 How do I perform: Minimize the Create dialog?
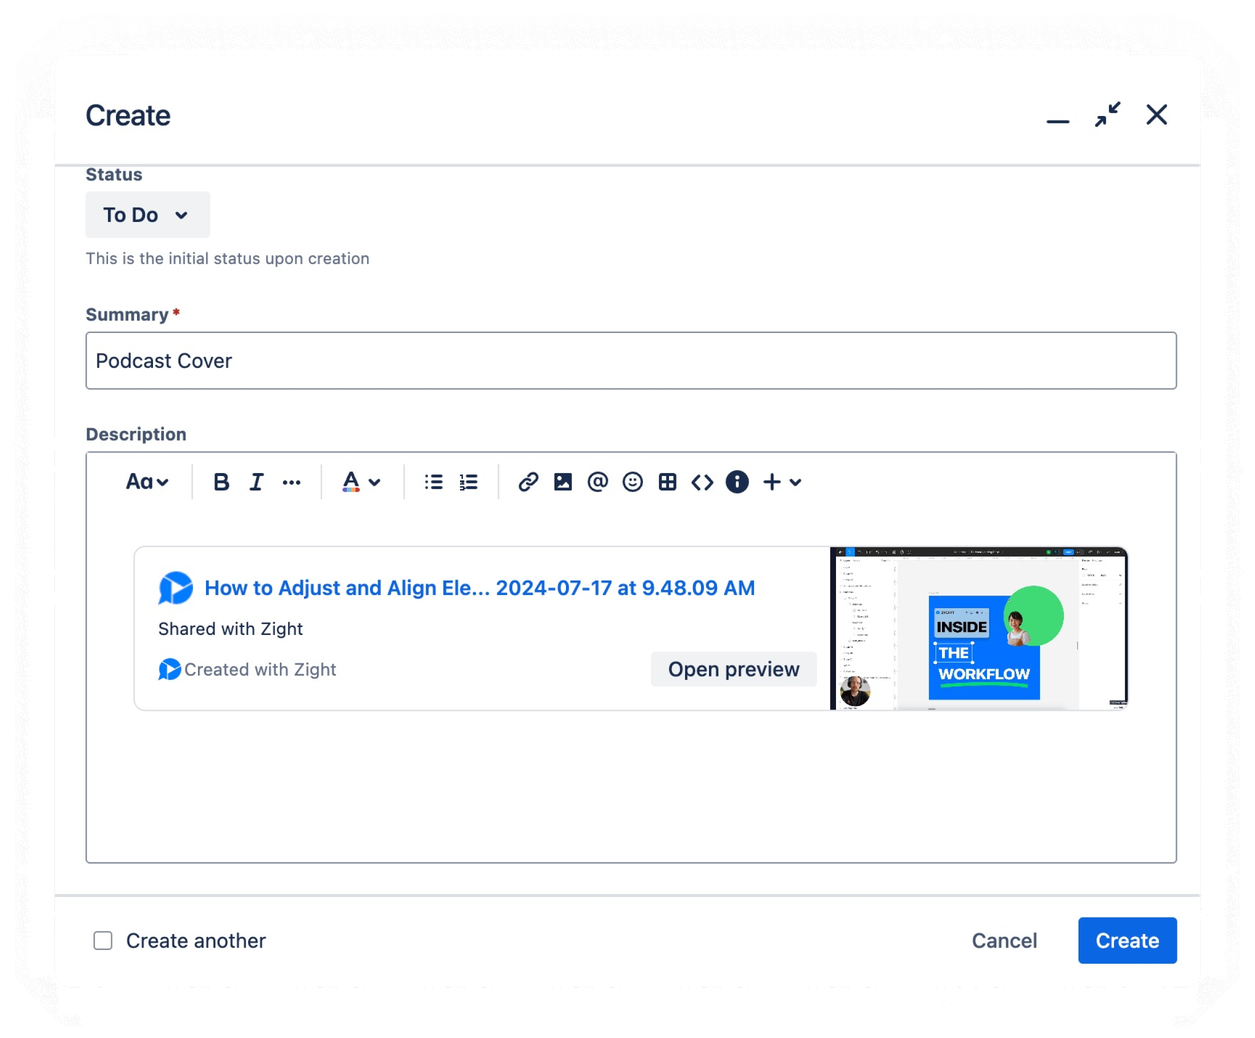[1058, 120]
